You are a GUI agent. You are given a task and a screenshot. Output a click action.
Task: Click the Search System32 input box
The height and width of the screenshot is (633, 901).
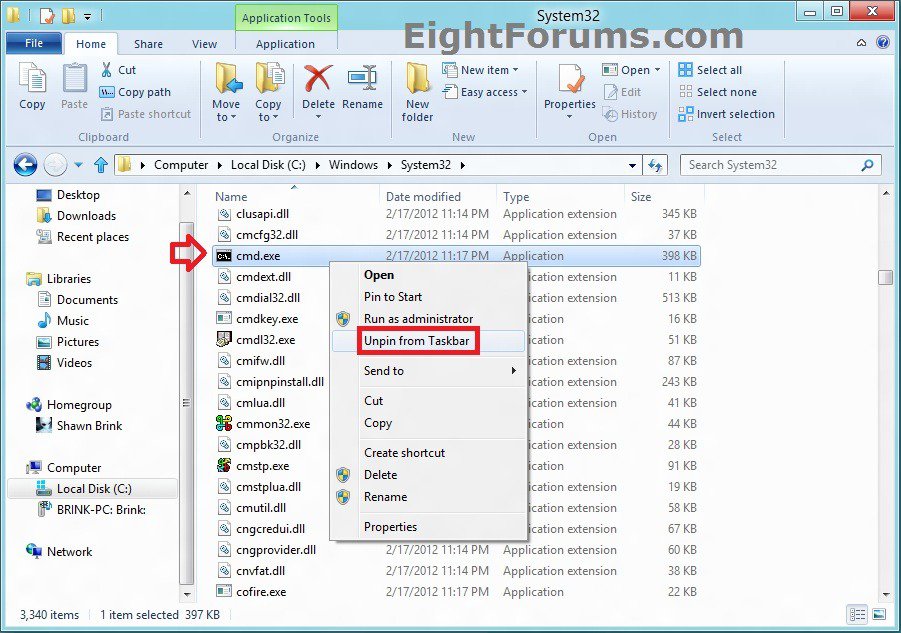pyautogui.click(x=770, y=165)
